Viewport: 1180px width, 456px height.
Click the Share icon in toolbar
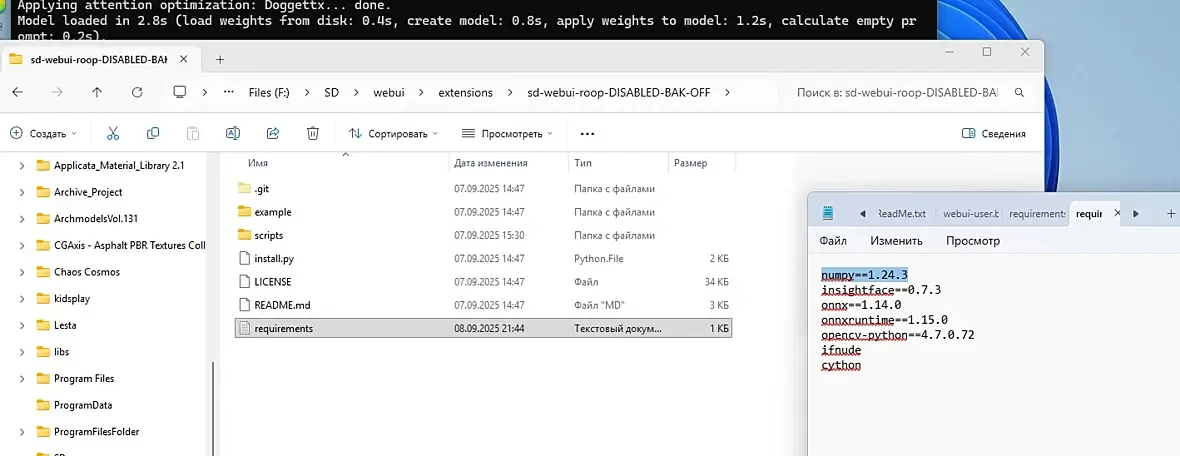point(273,133)
